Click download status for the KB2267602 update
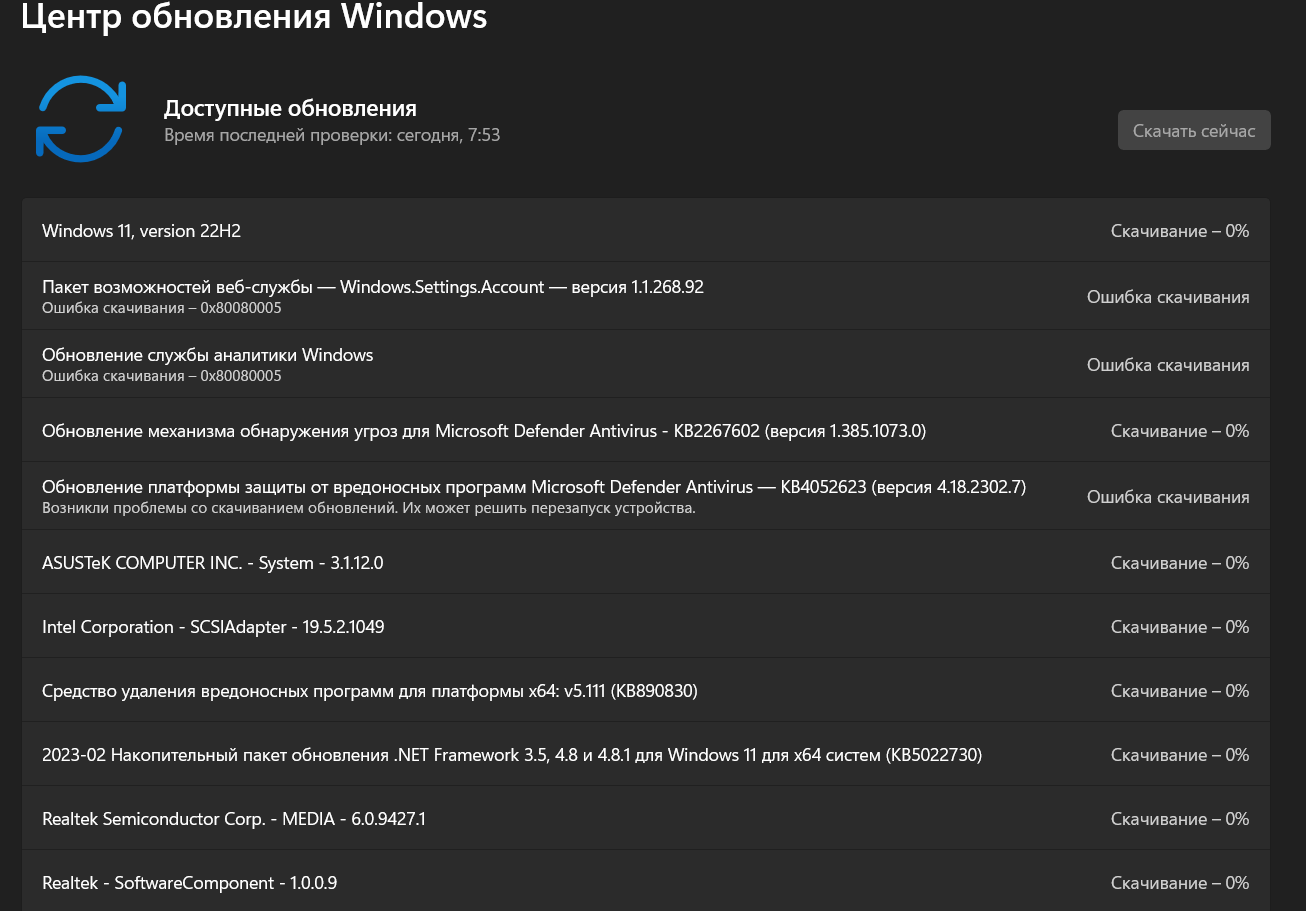The height and width of the screenshot is (911, 1306). (1180, 431)
